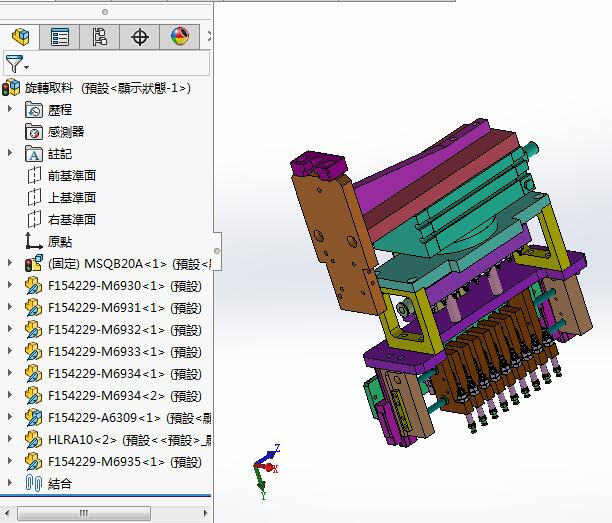Click the coordinate triad in the viewport
The image size is (612, 523).
(266, 471)
